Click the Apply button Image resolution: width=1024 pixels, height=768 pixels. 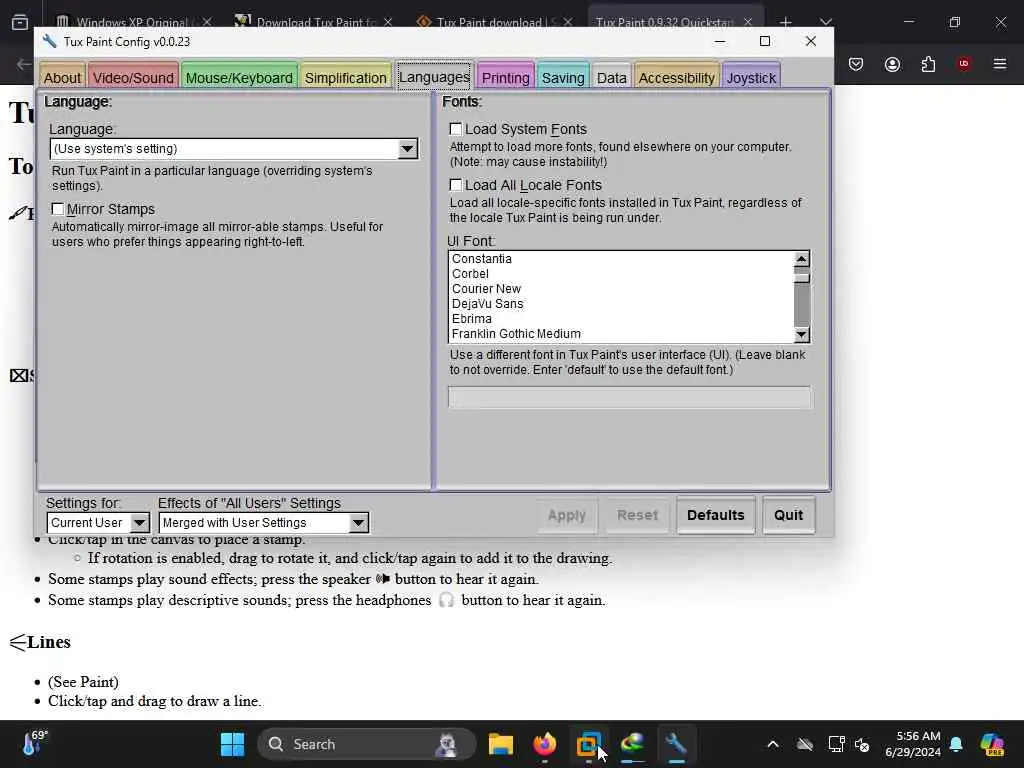pyautogui.click(x=567, y=515)
